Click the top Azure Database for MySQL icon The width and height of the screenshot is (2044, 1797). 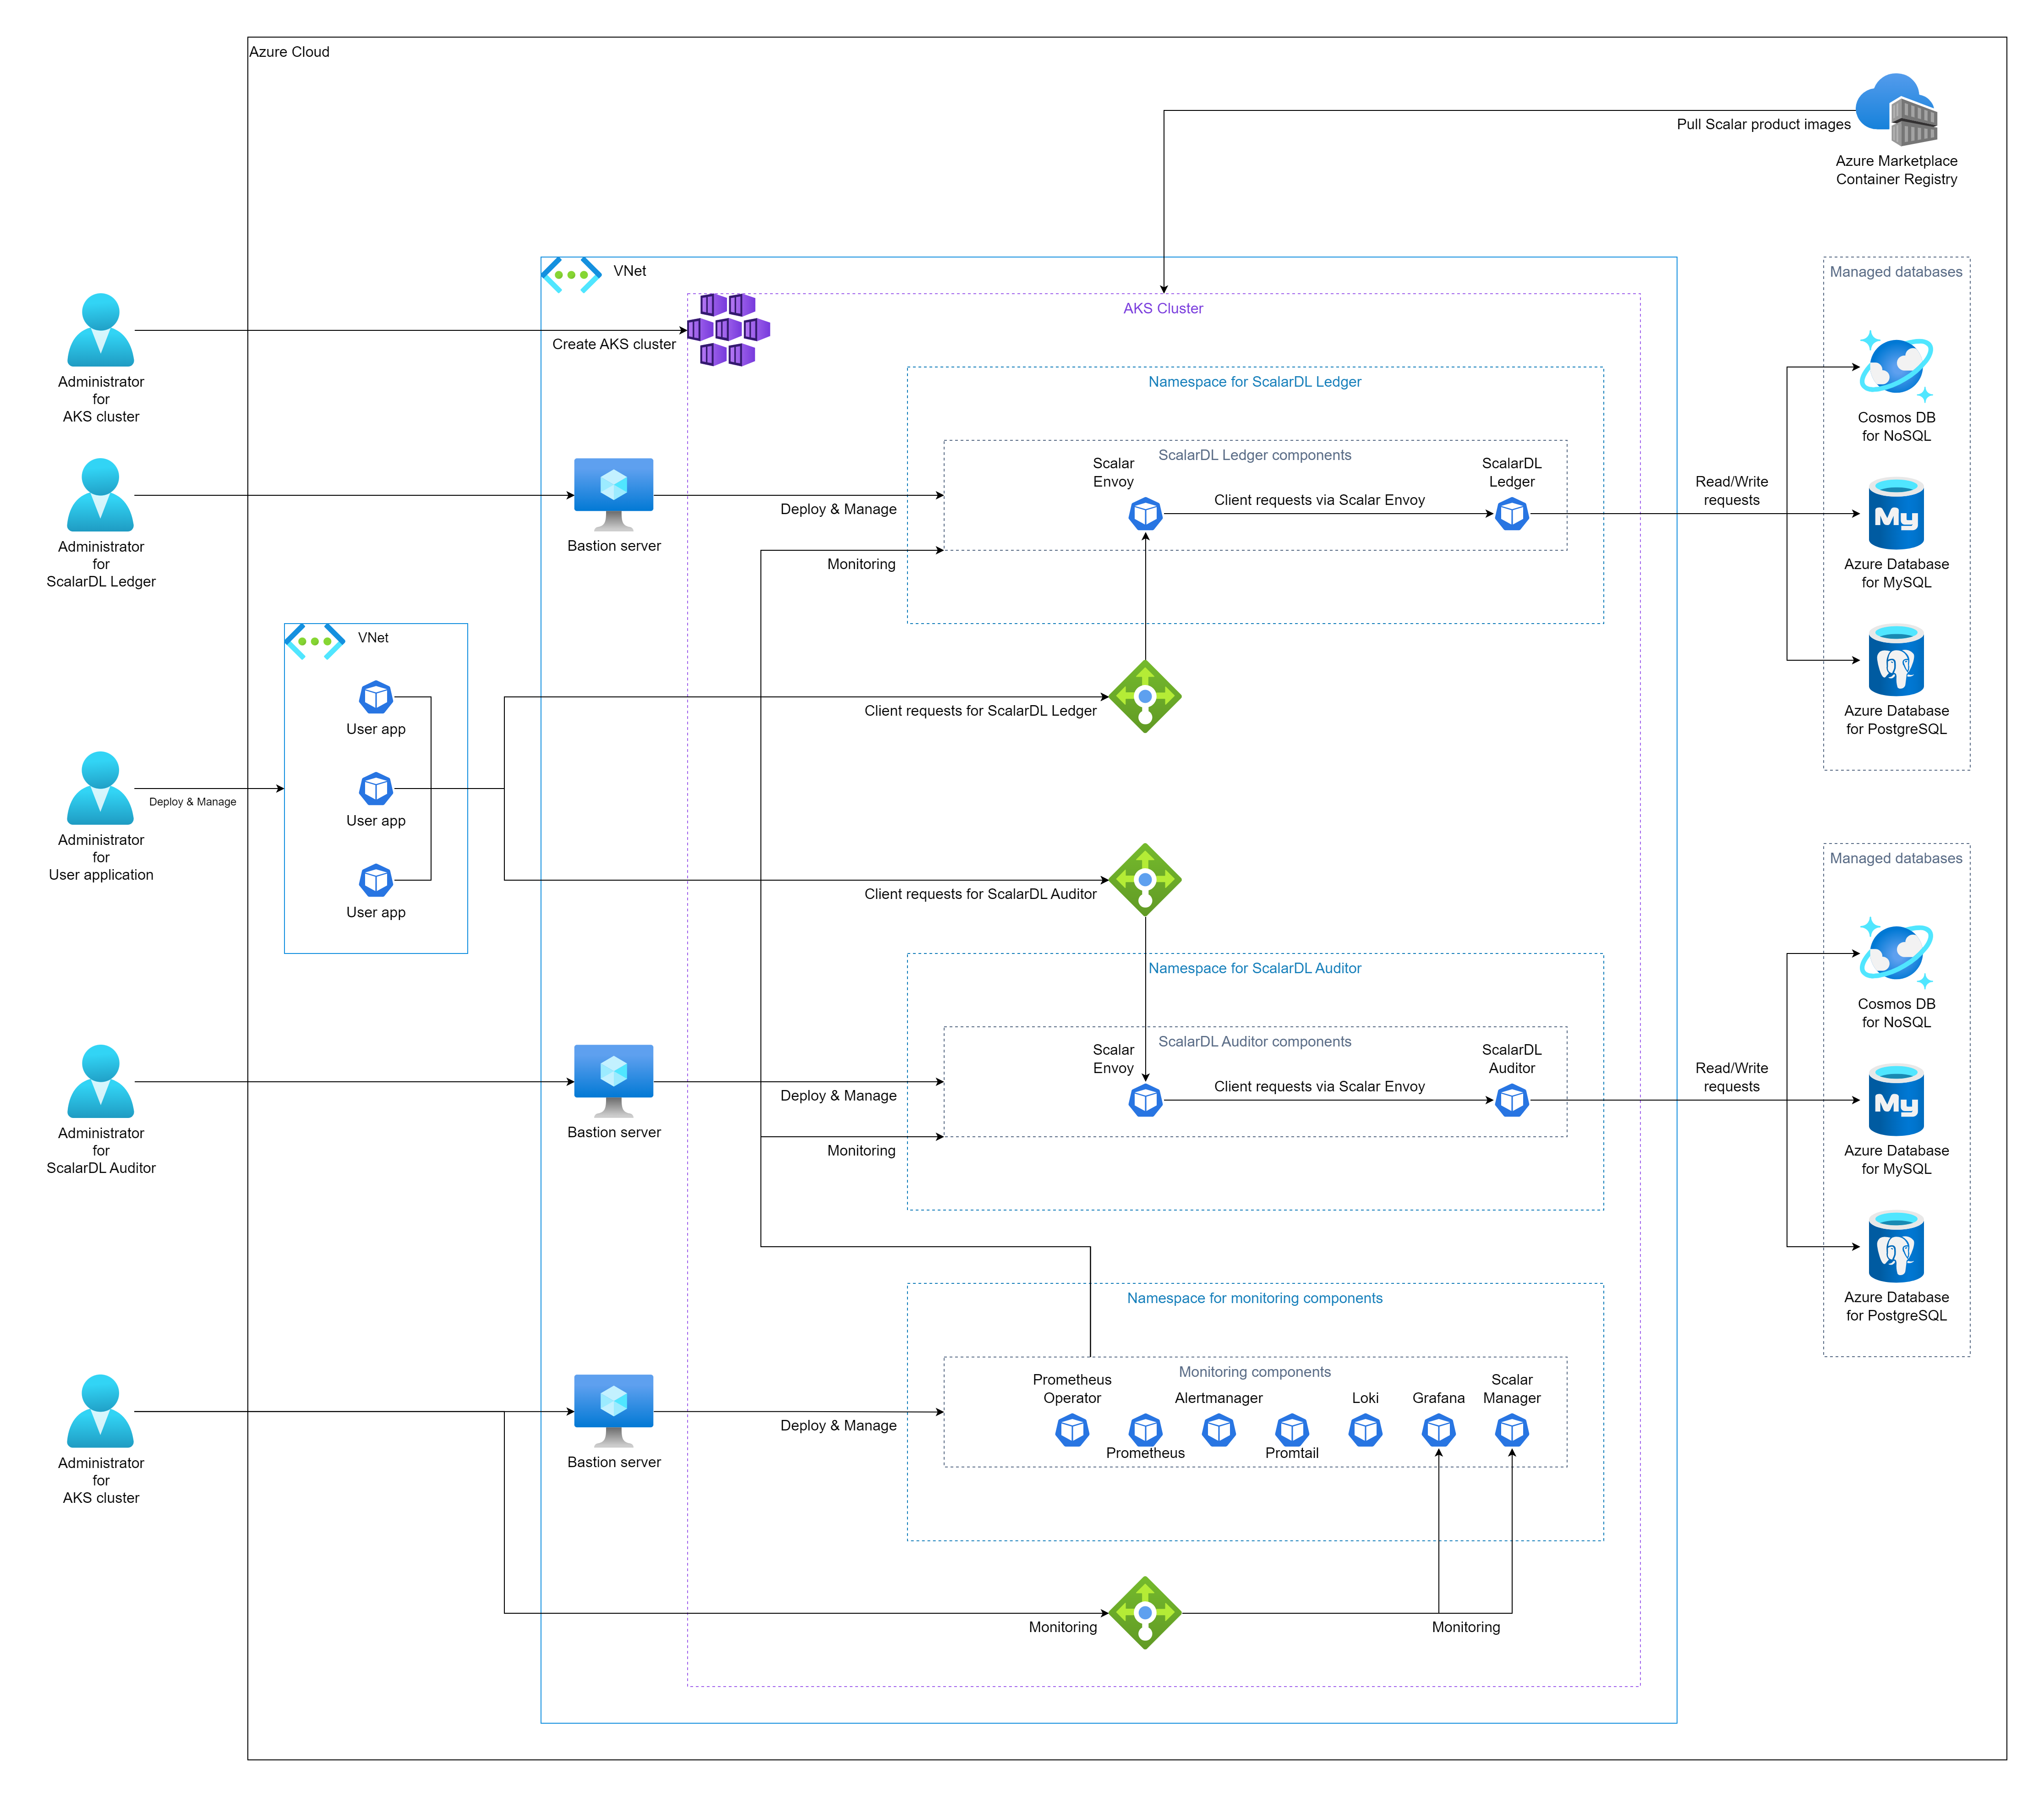1896,514
